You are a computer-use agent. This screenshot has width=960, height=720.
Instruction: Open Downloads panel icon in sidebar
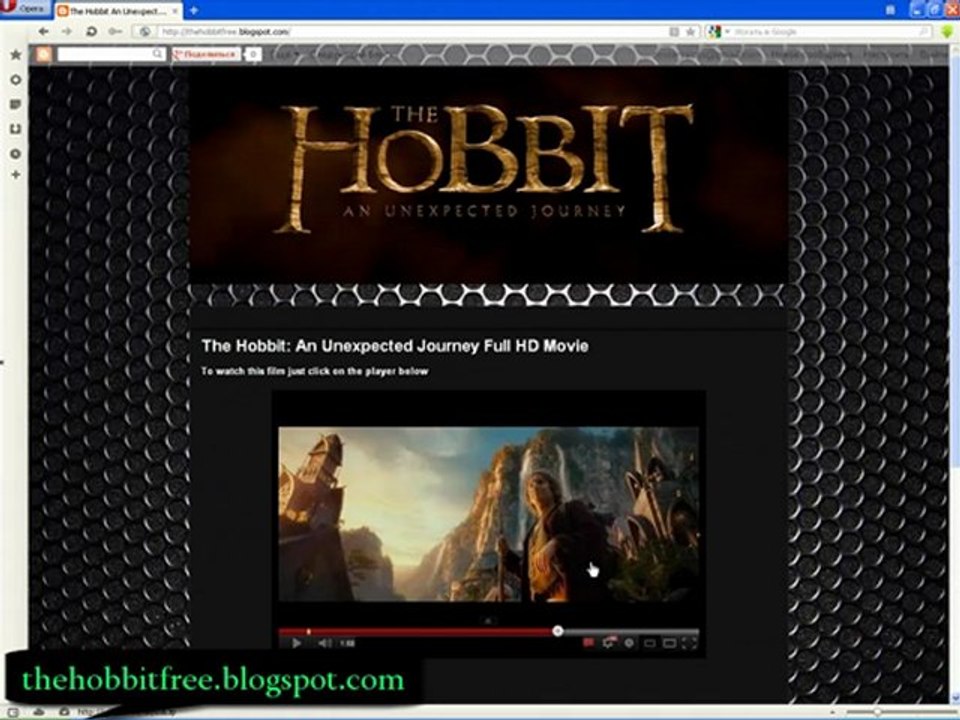point(16,129)
